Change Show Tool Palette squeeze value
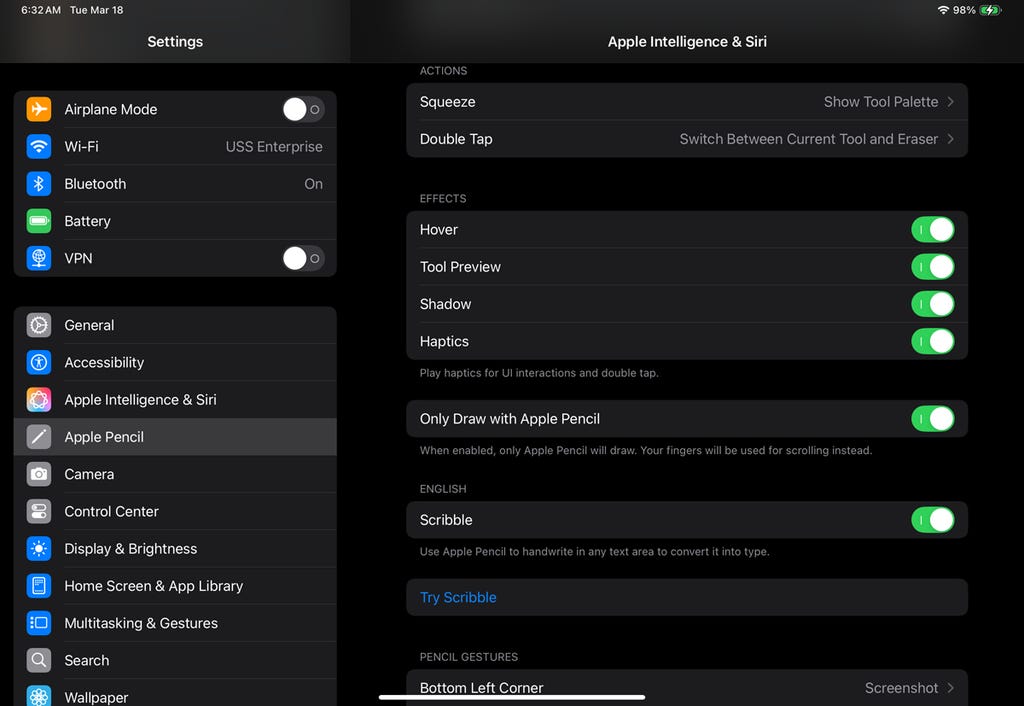The image size is (1024, 706). pos(880,102)
